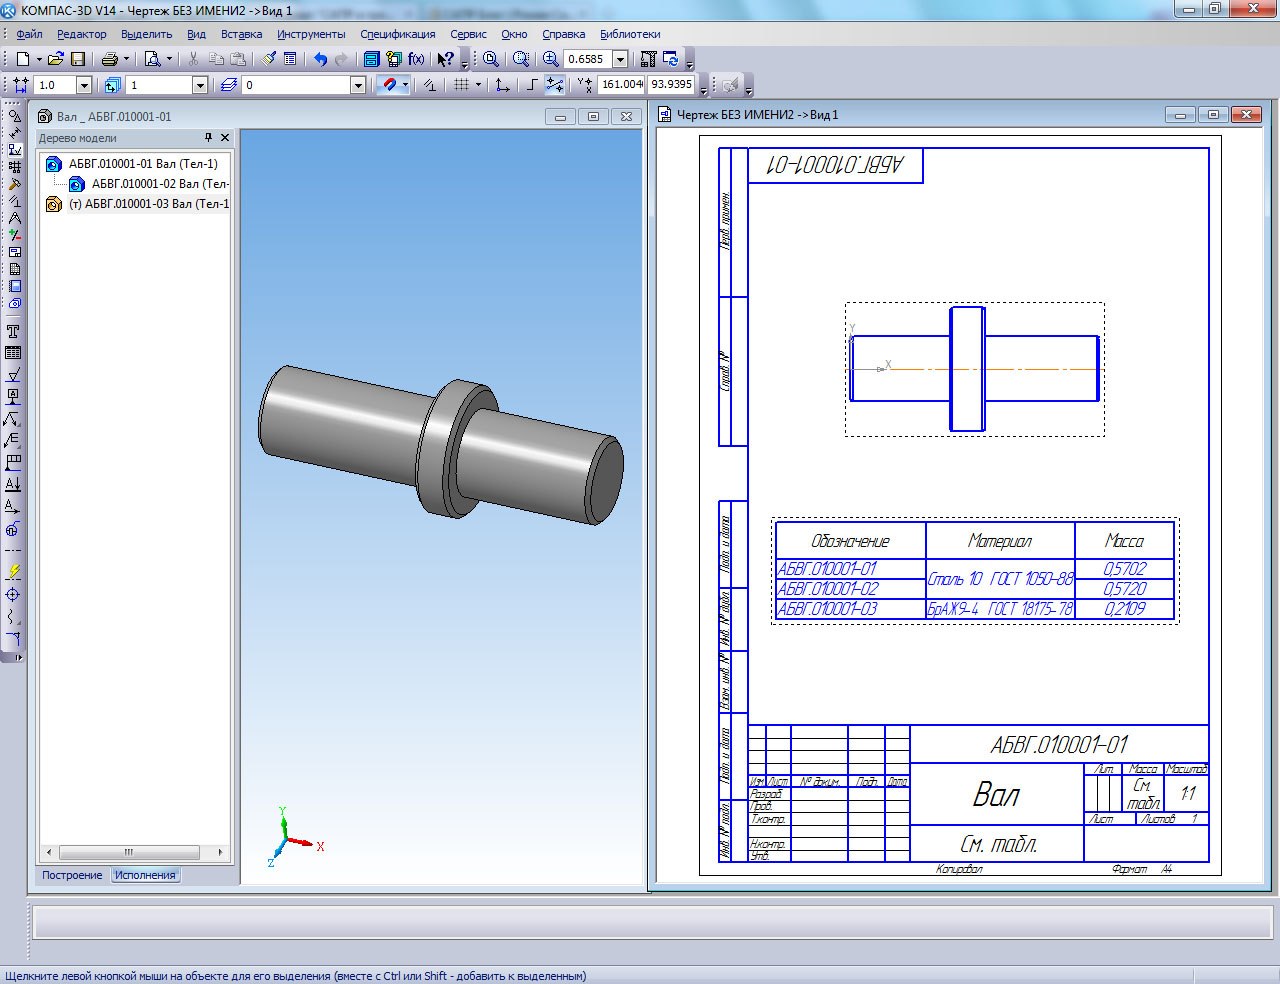The height and width of the screenshot is (984, 1280).
Task: Open the Файл menu
Action: click(29, 34)
